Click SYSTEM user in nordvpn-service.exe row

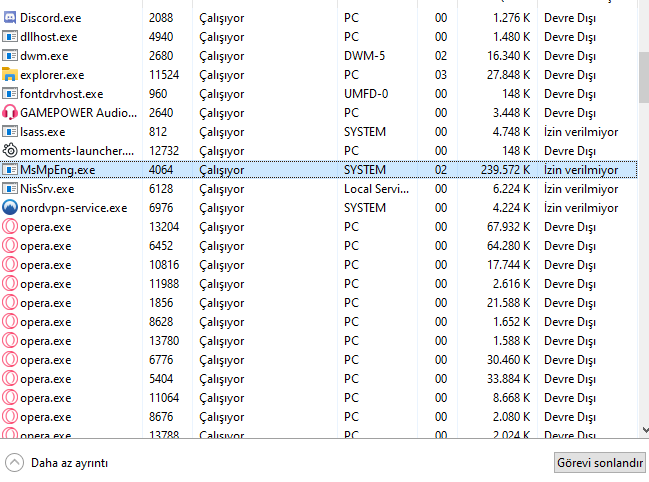tap(365, 208)
